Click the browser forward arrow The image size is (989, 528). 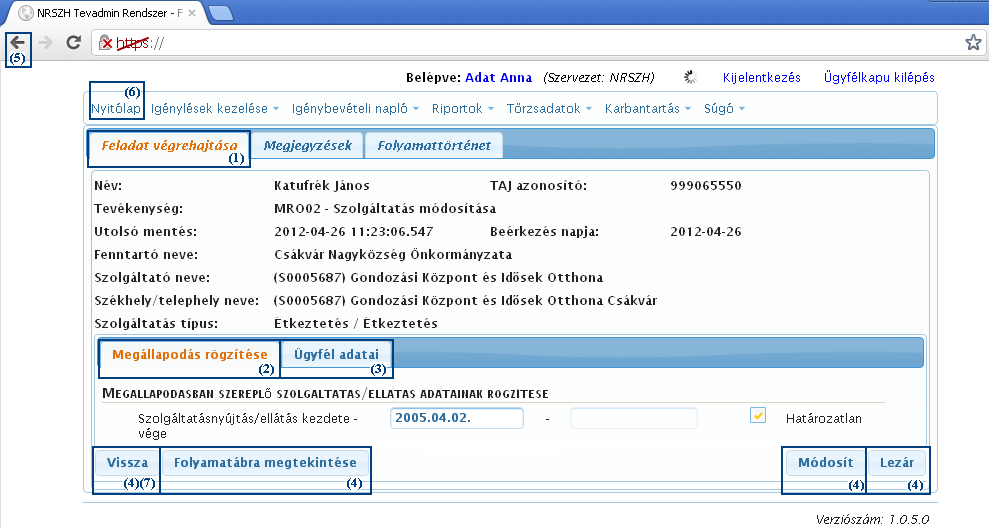point(45,42)
